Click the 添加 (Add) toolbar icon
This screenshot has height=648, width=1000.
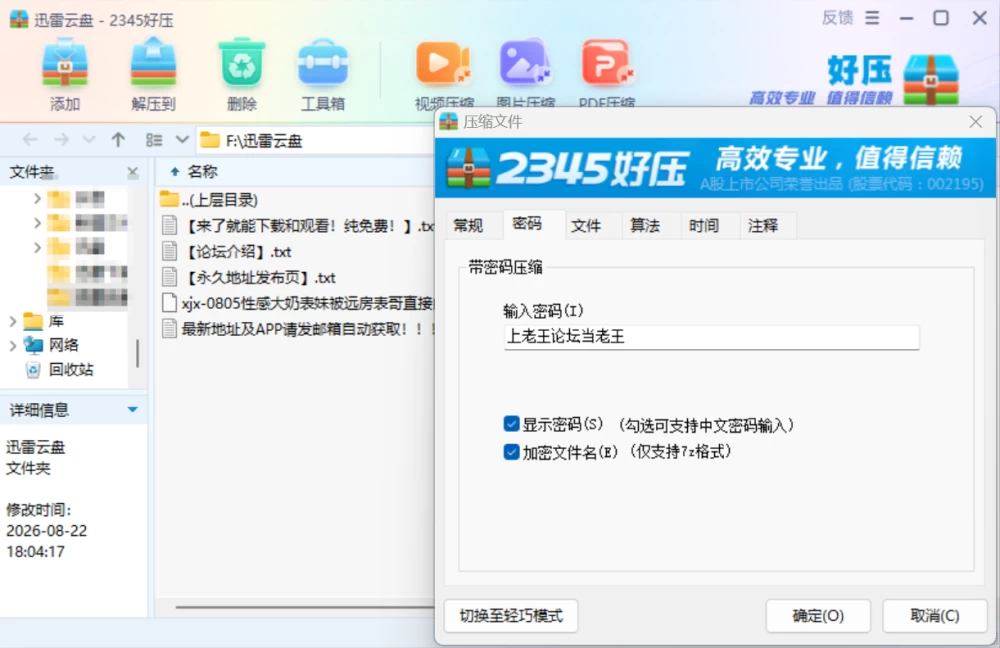[x=65, y=74]
